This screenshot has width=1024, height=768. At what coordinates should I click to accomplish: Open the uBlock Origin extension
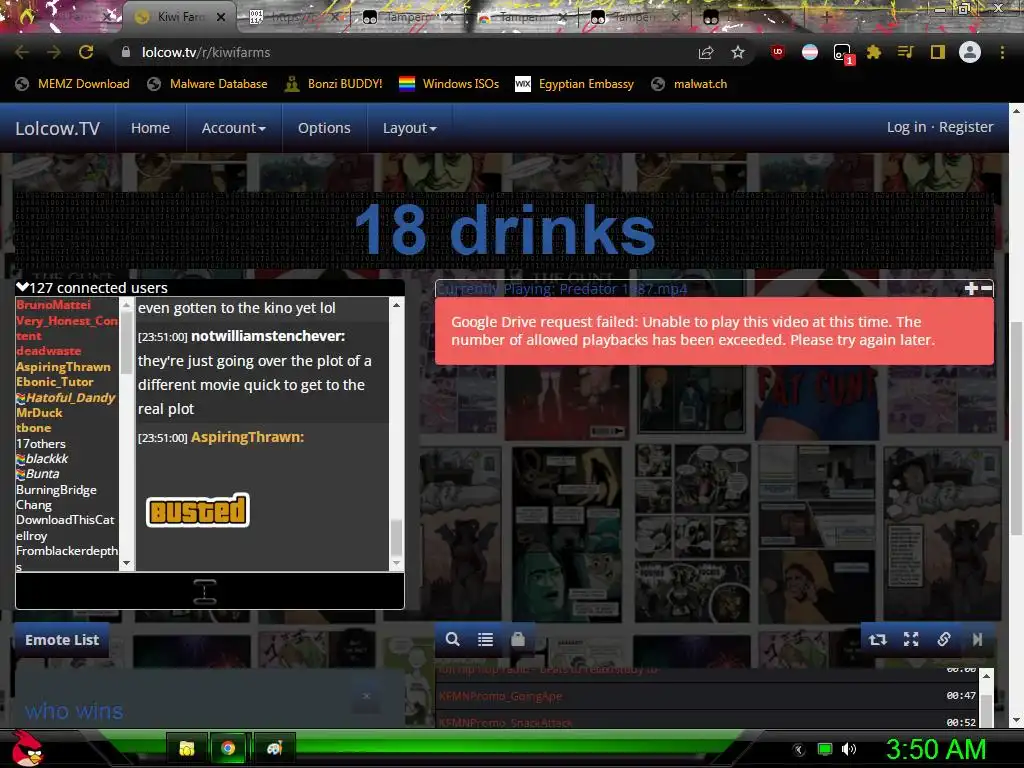tap(777, 52)
